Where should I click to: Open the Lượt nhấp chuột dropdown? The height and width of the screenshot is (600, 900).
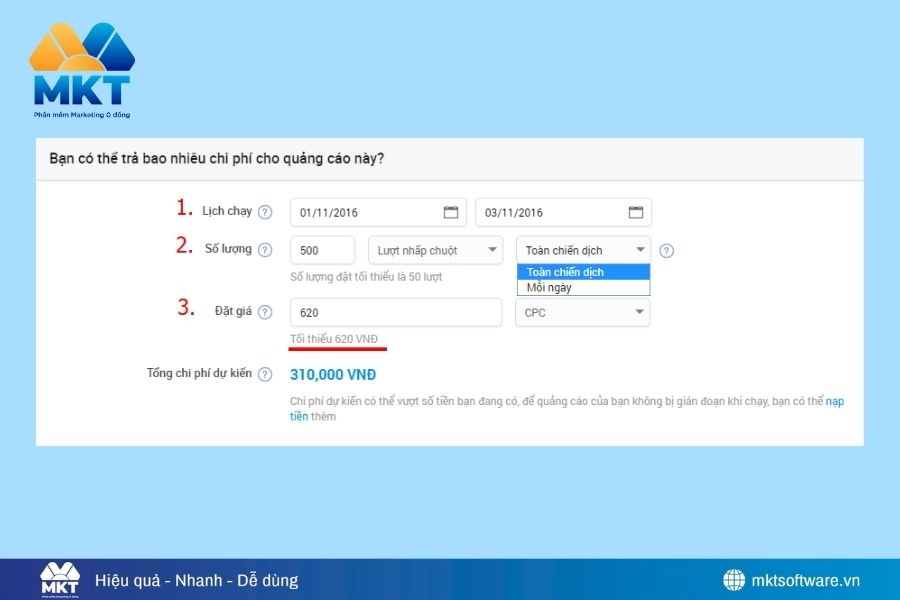(434, 249)
